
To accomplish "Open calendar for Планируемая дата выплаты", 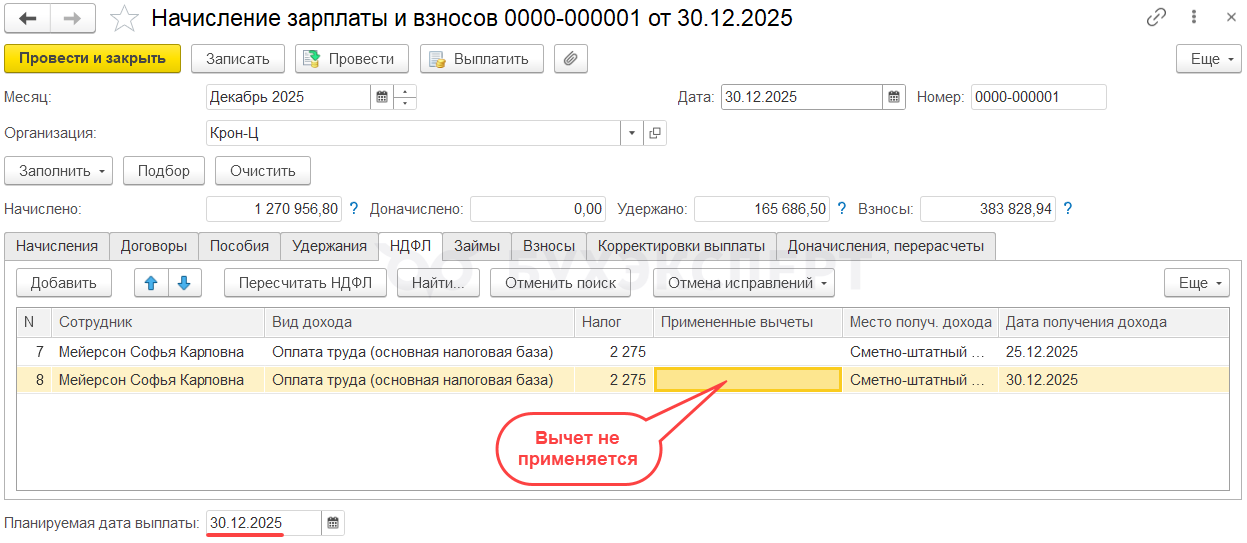I will coord(333,522).
